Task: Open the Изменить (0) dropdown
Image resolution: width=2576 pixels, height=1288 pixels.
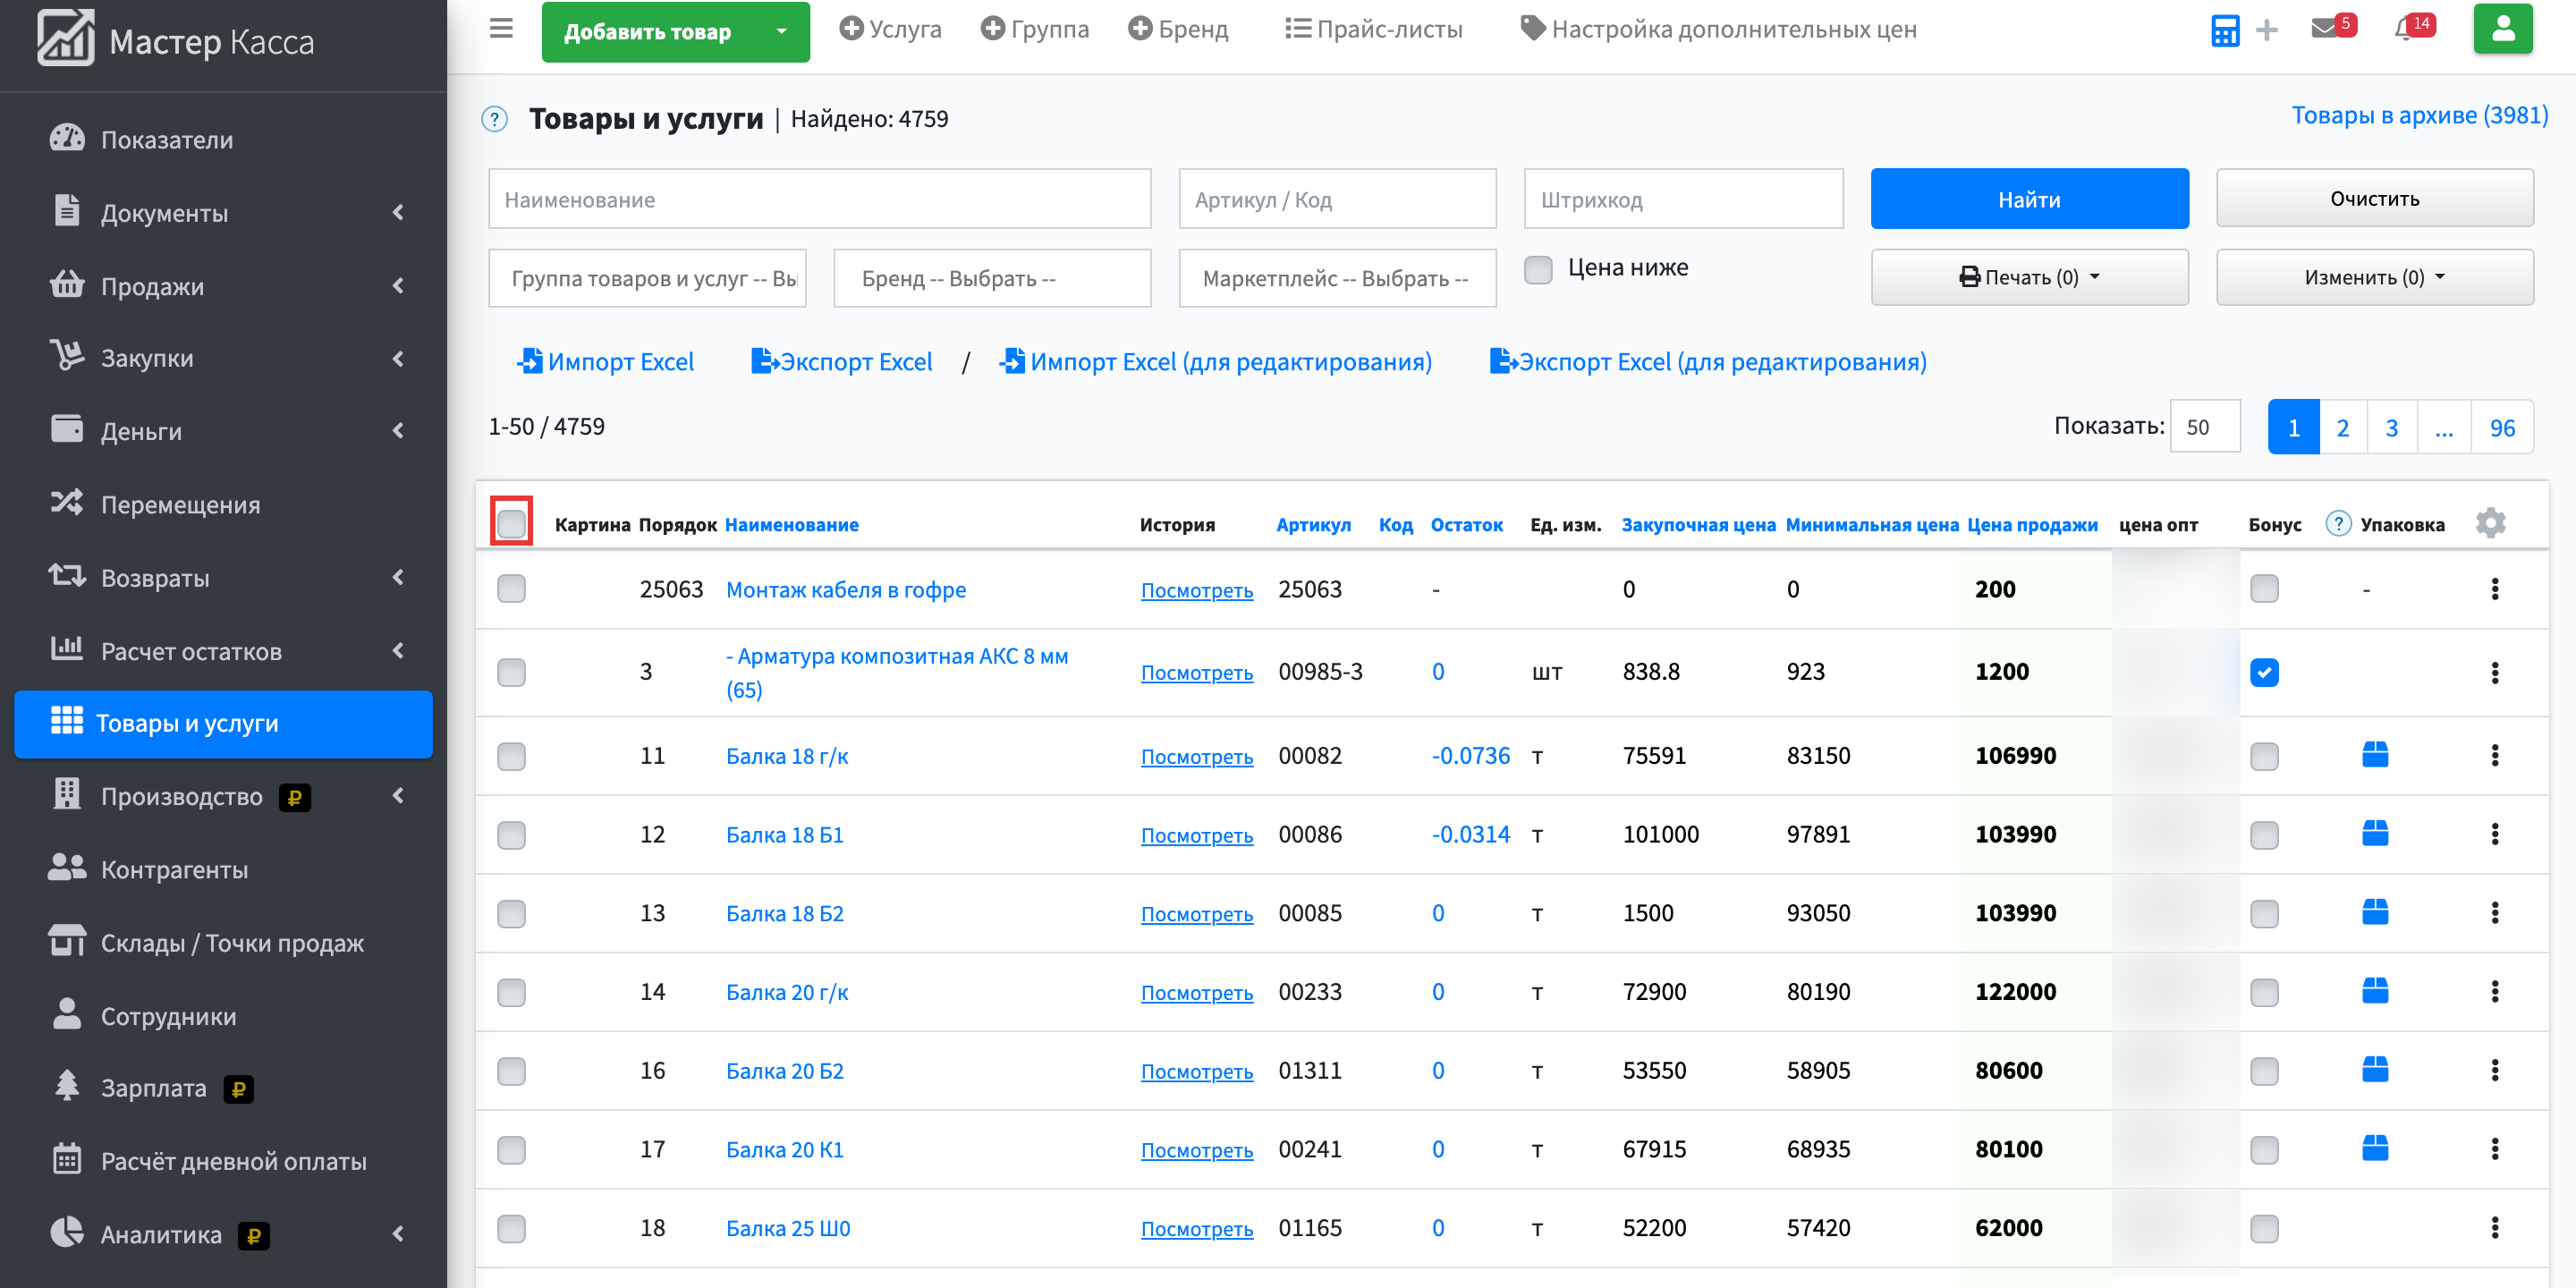Action: (2374, 277)
